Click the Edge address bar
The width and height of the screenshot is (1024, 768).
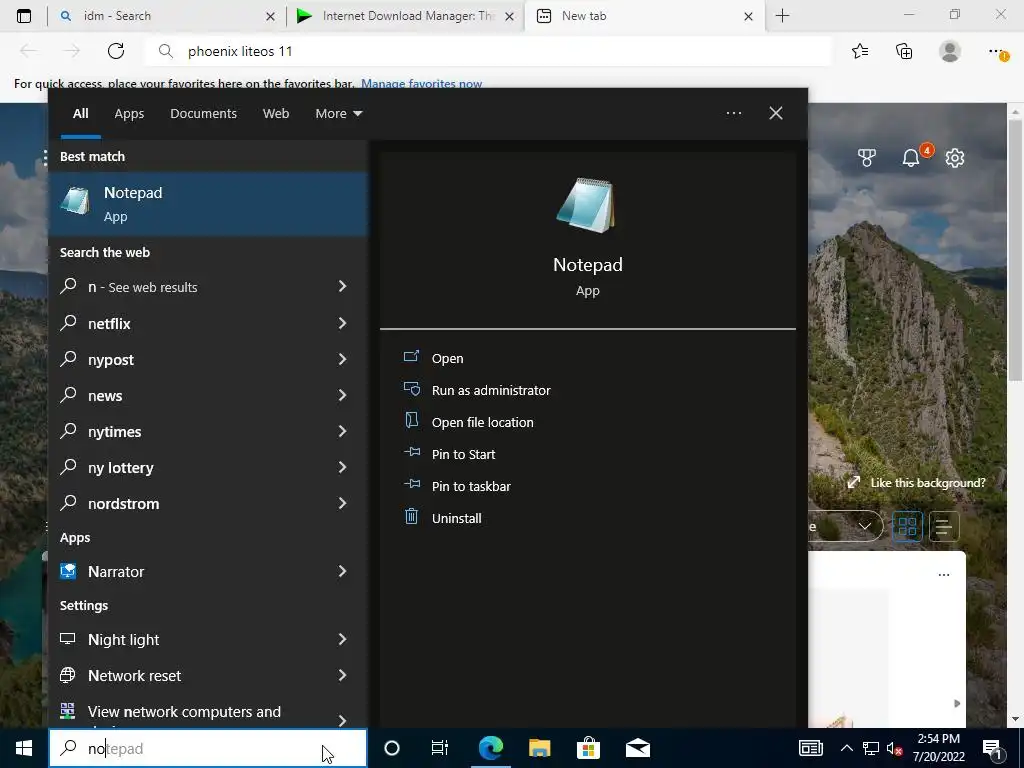pyautogui.click(x=488, y=51)
